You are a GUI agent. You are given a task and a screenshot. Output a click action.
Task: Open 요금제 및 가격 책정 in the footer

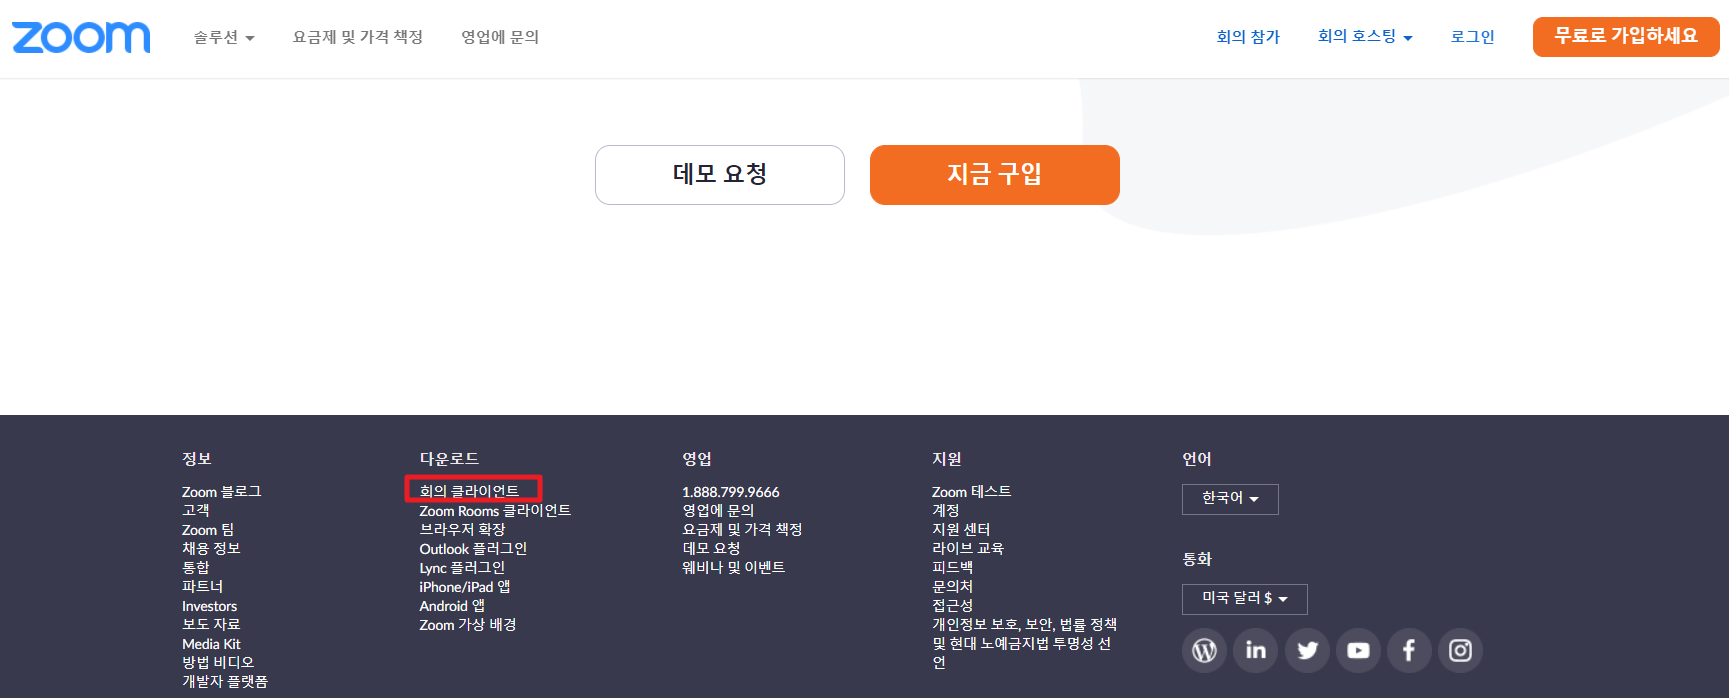[x=742, y=529]
